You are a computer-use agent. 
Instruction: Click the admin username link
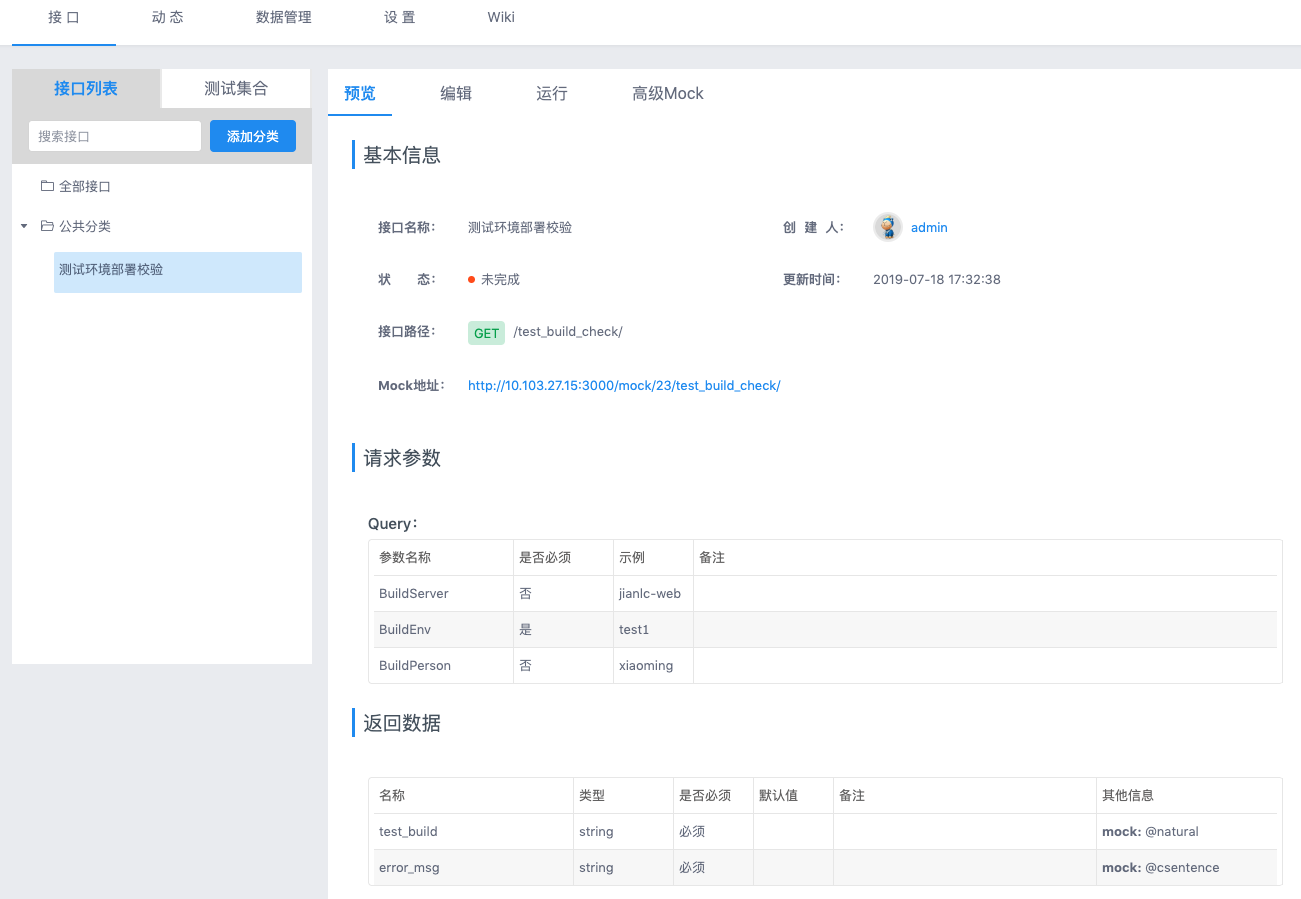(929, 227)
